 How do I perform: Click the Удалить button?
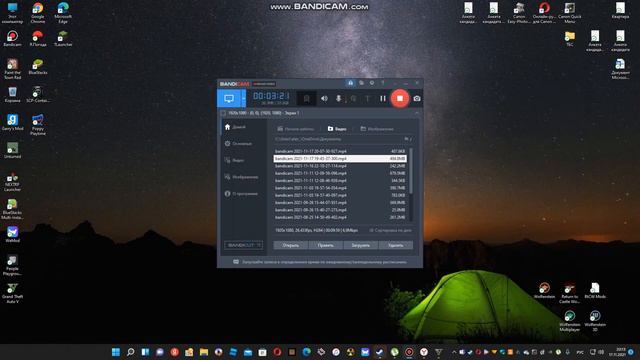click(x=396, y=245)
